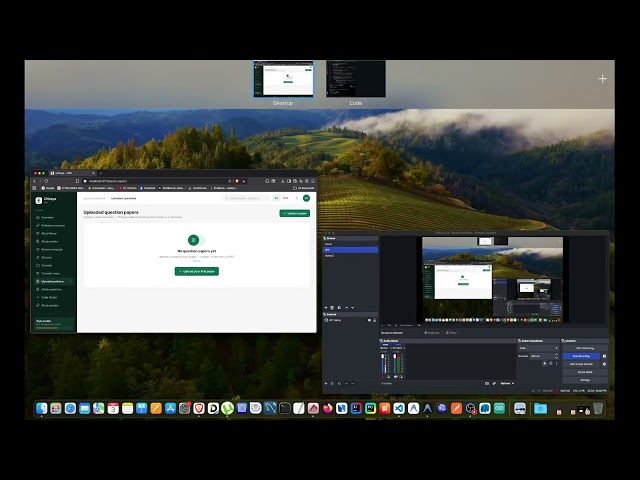Open the Google bookmark

click(48, 188)
